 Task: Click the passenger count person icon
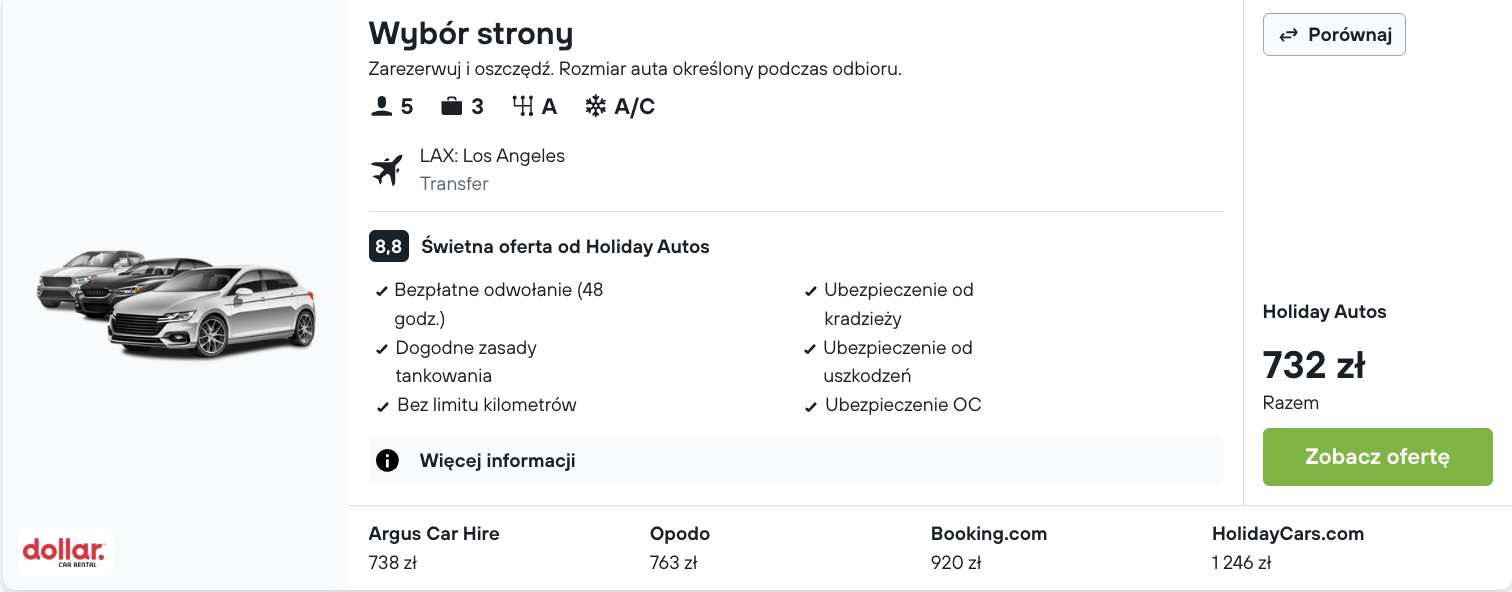tap(381, 106)
